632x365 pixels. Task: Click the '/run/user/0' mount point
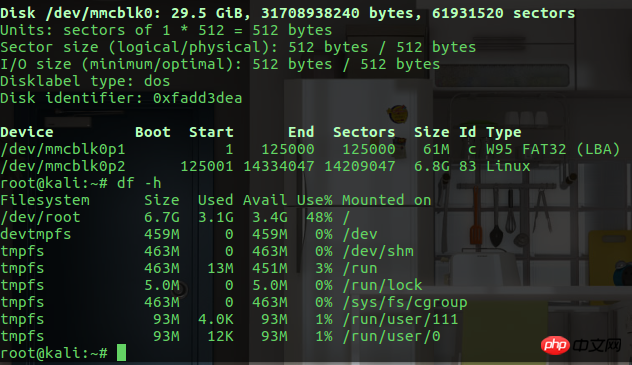(x=391, y=336)
